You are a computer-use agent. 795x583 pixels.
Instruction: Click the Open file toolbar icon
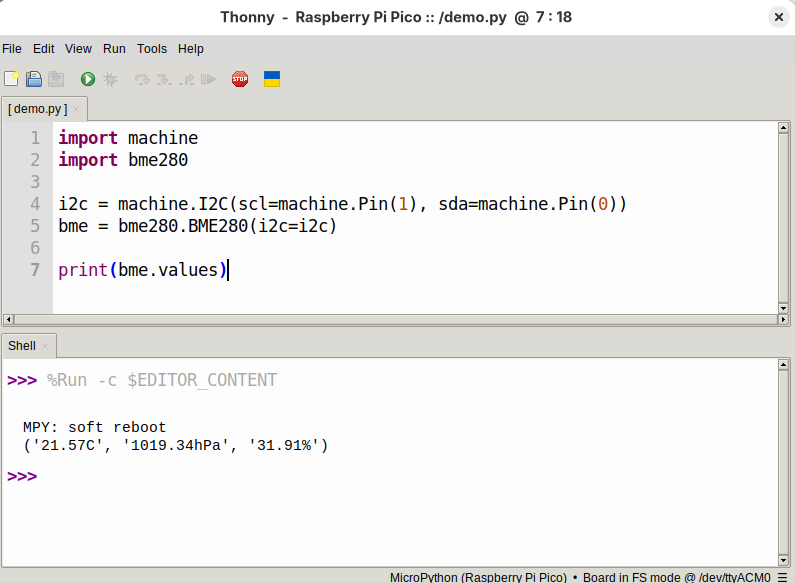[x=34, y=79]
